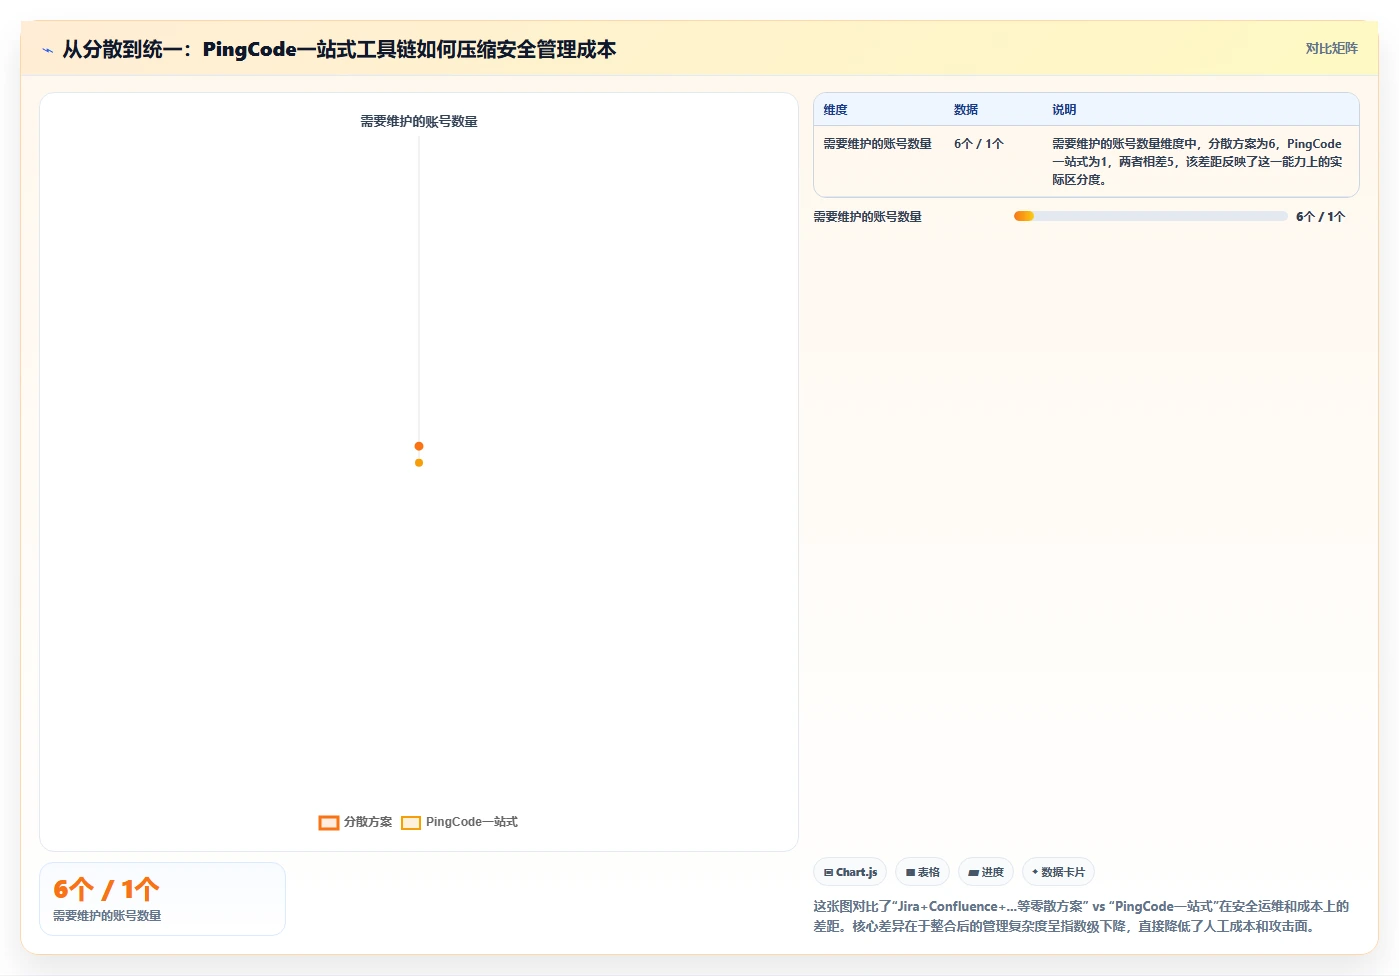The height and width of the screenshot is (976, 1399).
Task: Click the 6个 / 1个 data card value
Action: (106, 889)
